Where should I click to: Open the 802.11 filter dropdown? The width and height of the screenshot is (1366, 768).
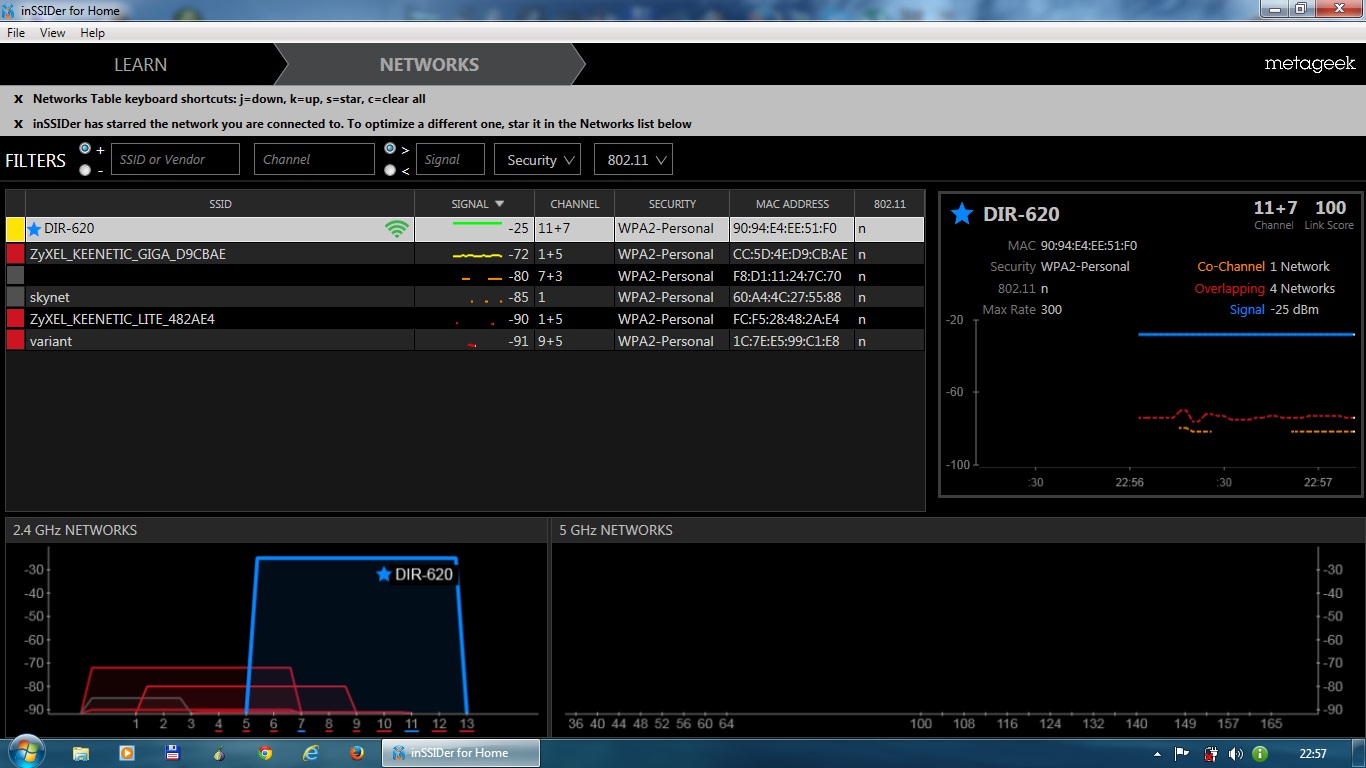[x=633, y=159]
